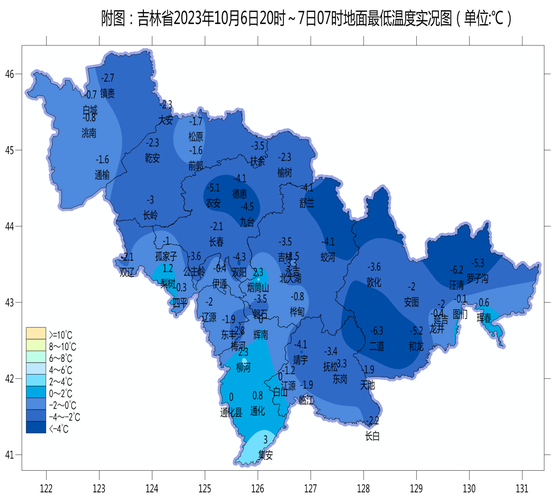The width and height of the screenshot is (553, 500).
Task: Select the 东岗 station label
Action: tap(340, 379)
